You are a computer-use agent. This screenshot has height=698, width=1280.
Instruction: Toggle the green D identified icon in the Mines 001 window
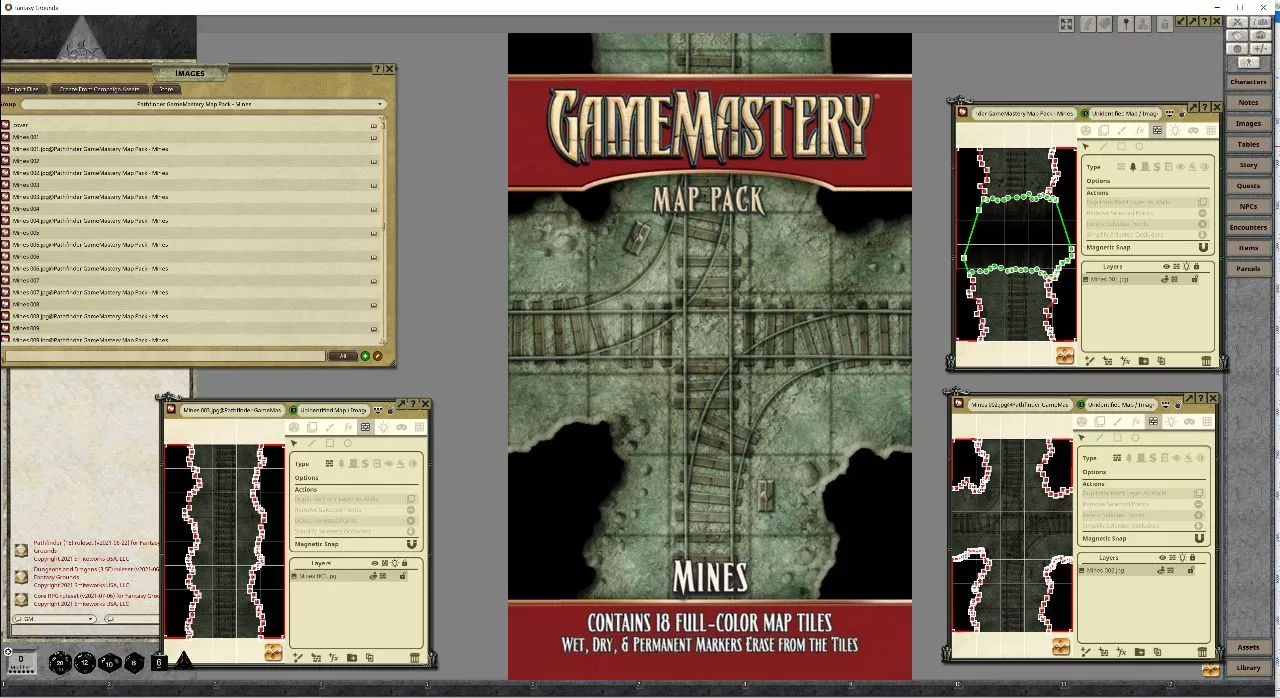[1085, 113]
